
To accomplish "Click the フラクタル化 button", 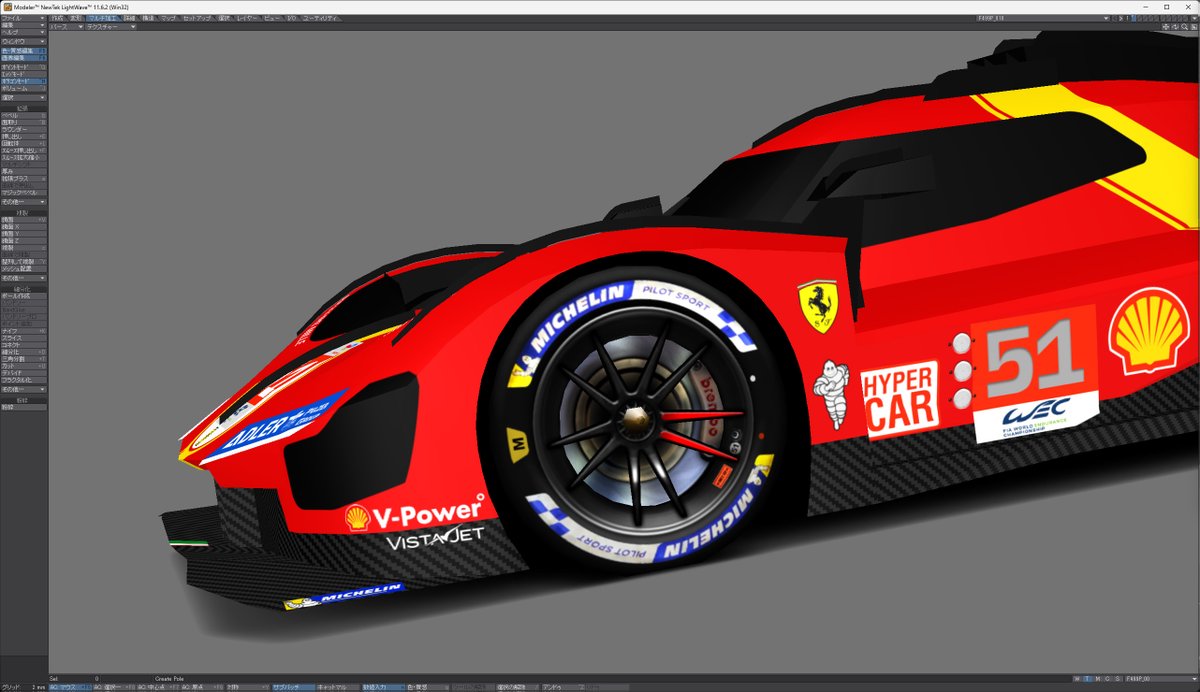I will tap(24, 380).
